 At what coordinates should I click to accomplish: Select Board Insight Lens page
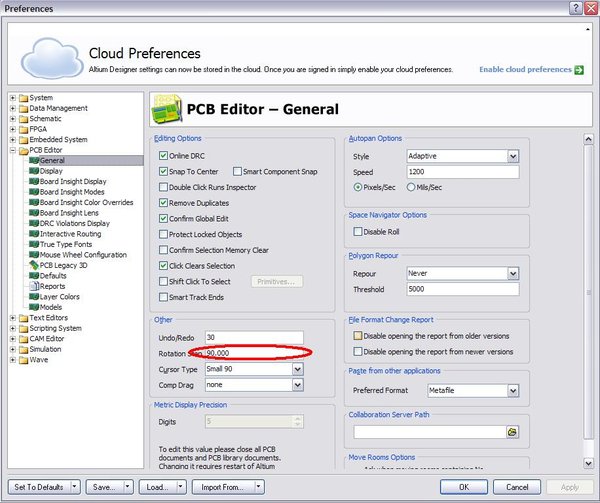pos(69,213)
